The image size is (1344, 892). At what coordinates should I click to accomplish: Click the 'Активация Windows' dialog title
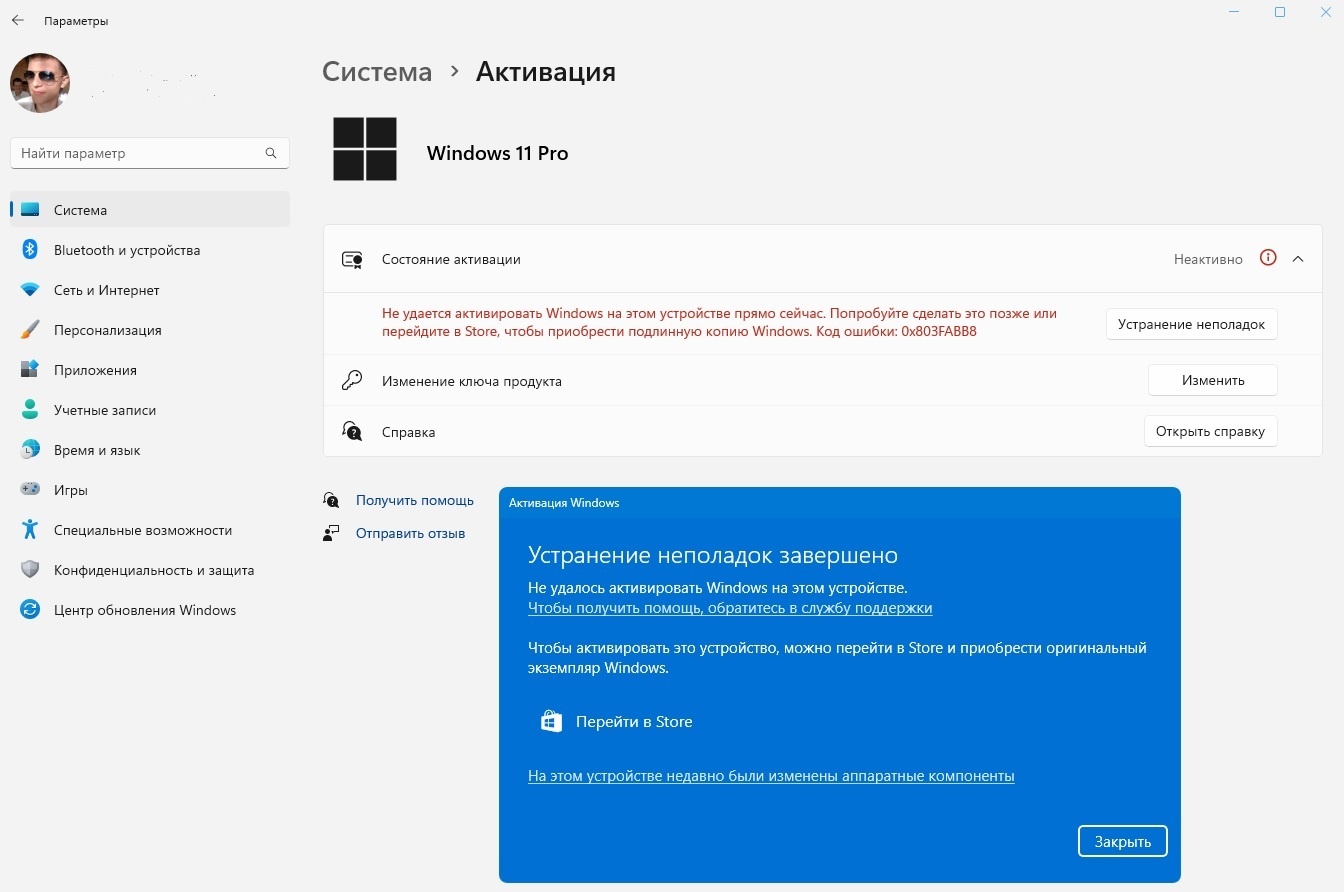pos(564,503)
